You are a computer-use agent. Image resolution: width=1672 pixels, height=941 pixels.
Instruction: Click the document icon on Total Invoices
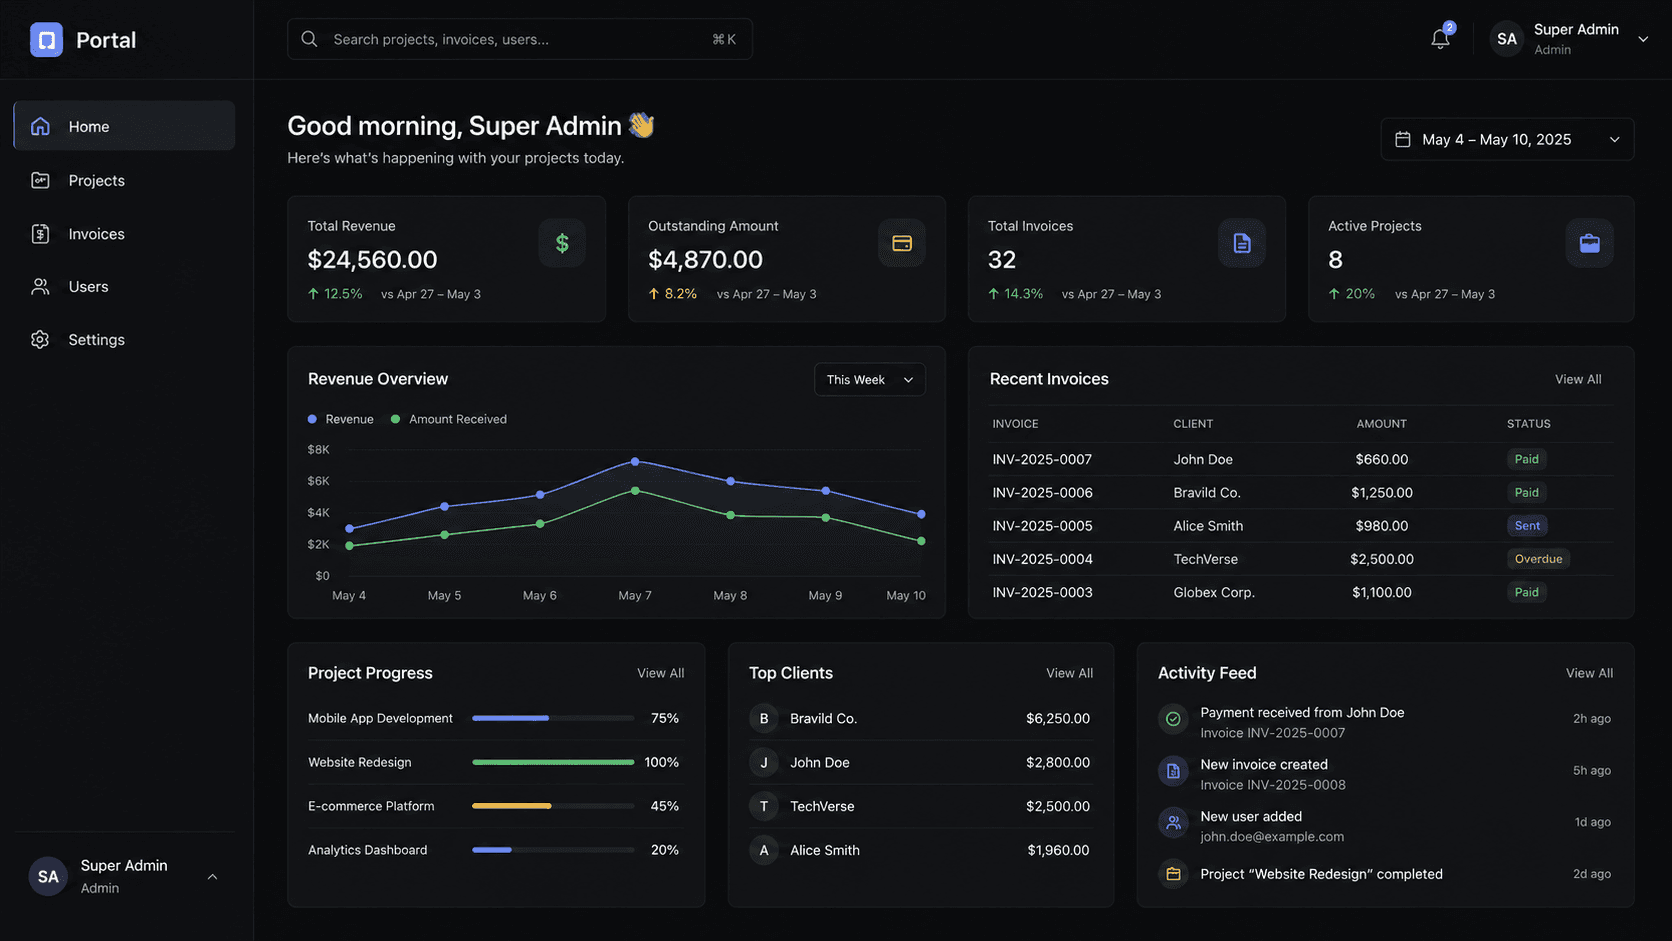(1242, 243)
